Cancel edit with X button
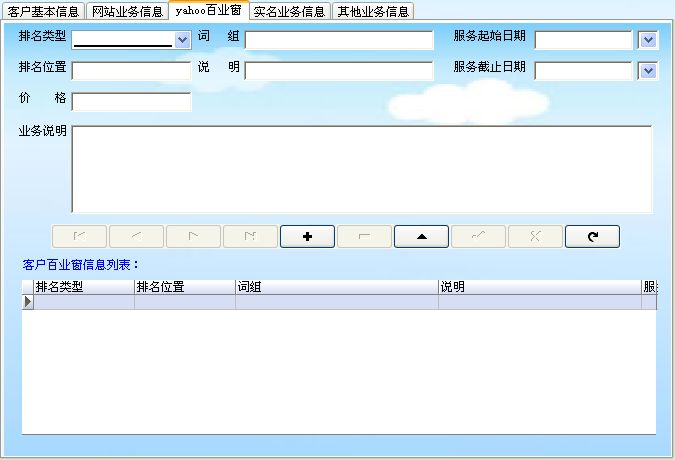The height and width of the screenshot is (460, 675). tap(535, 236)
